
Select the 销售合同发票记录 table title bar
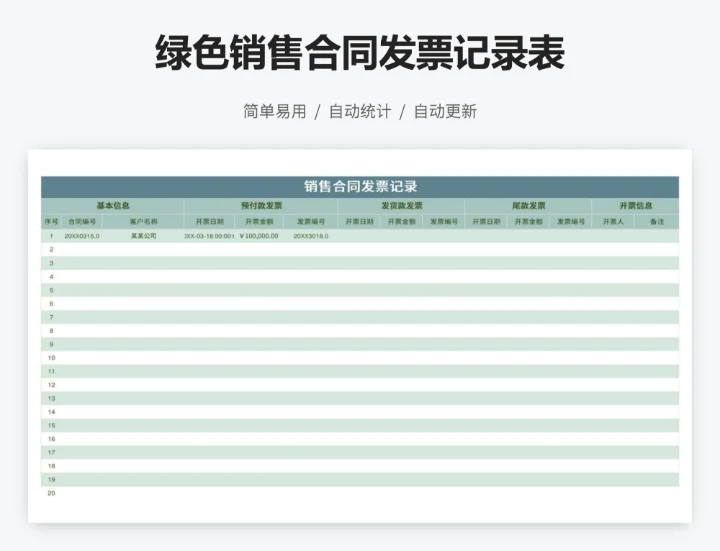(x=360, y=187)
